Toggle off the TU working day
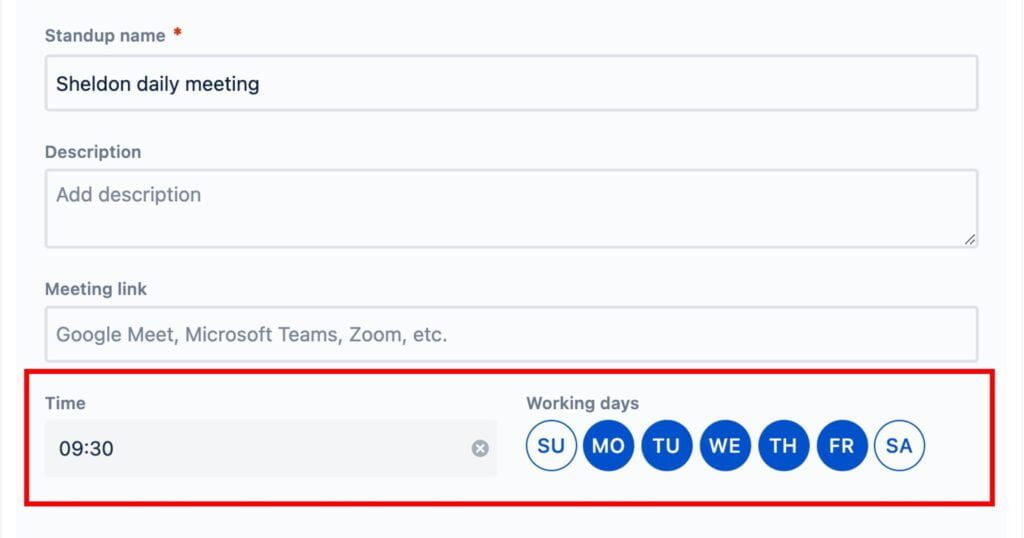1024x538 pixels. pos(667,445)
